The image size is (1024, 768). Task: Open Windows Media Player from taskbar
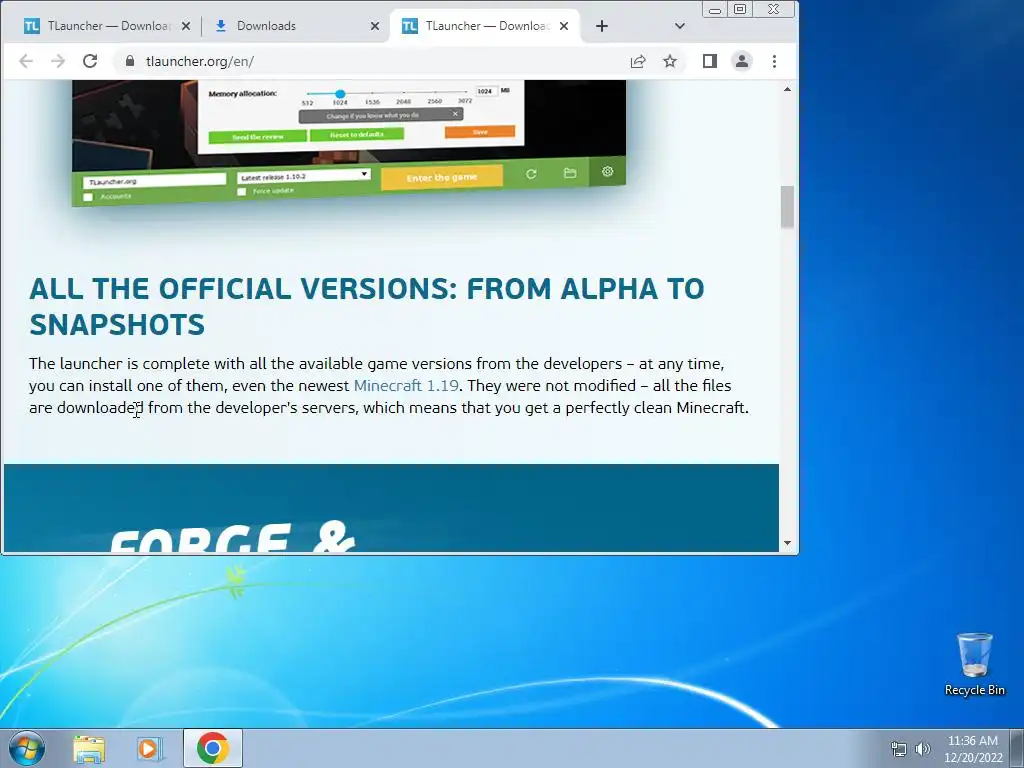[149, 748]
